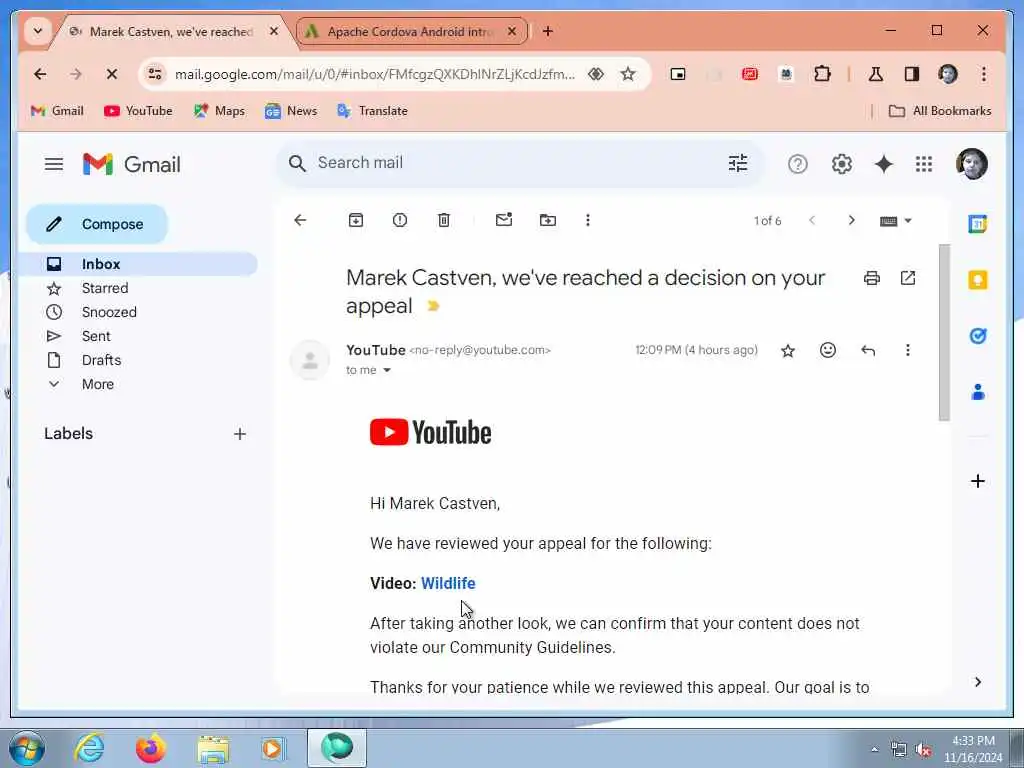Screen dimensions: 1024x768
Task: Go back in browser history
Action: 40,74
